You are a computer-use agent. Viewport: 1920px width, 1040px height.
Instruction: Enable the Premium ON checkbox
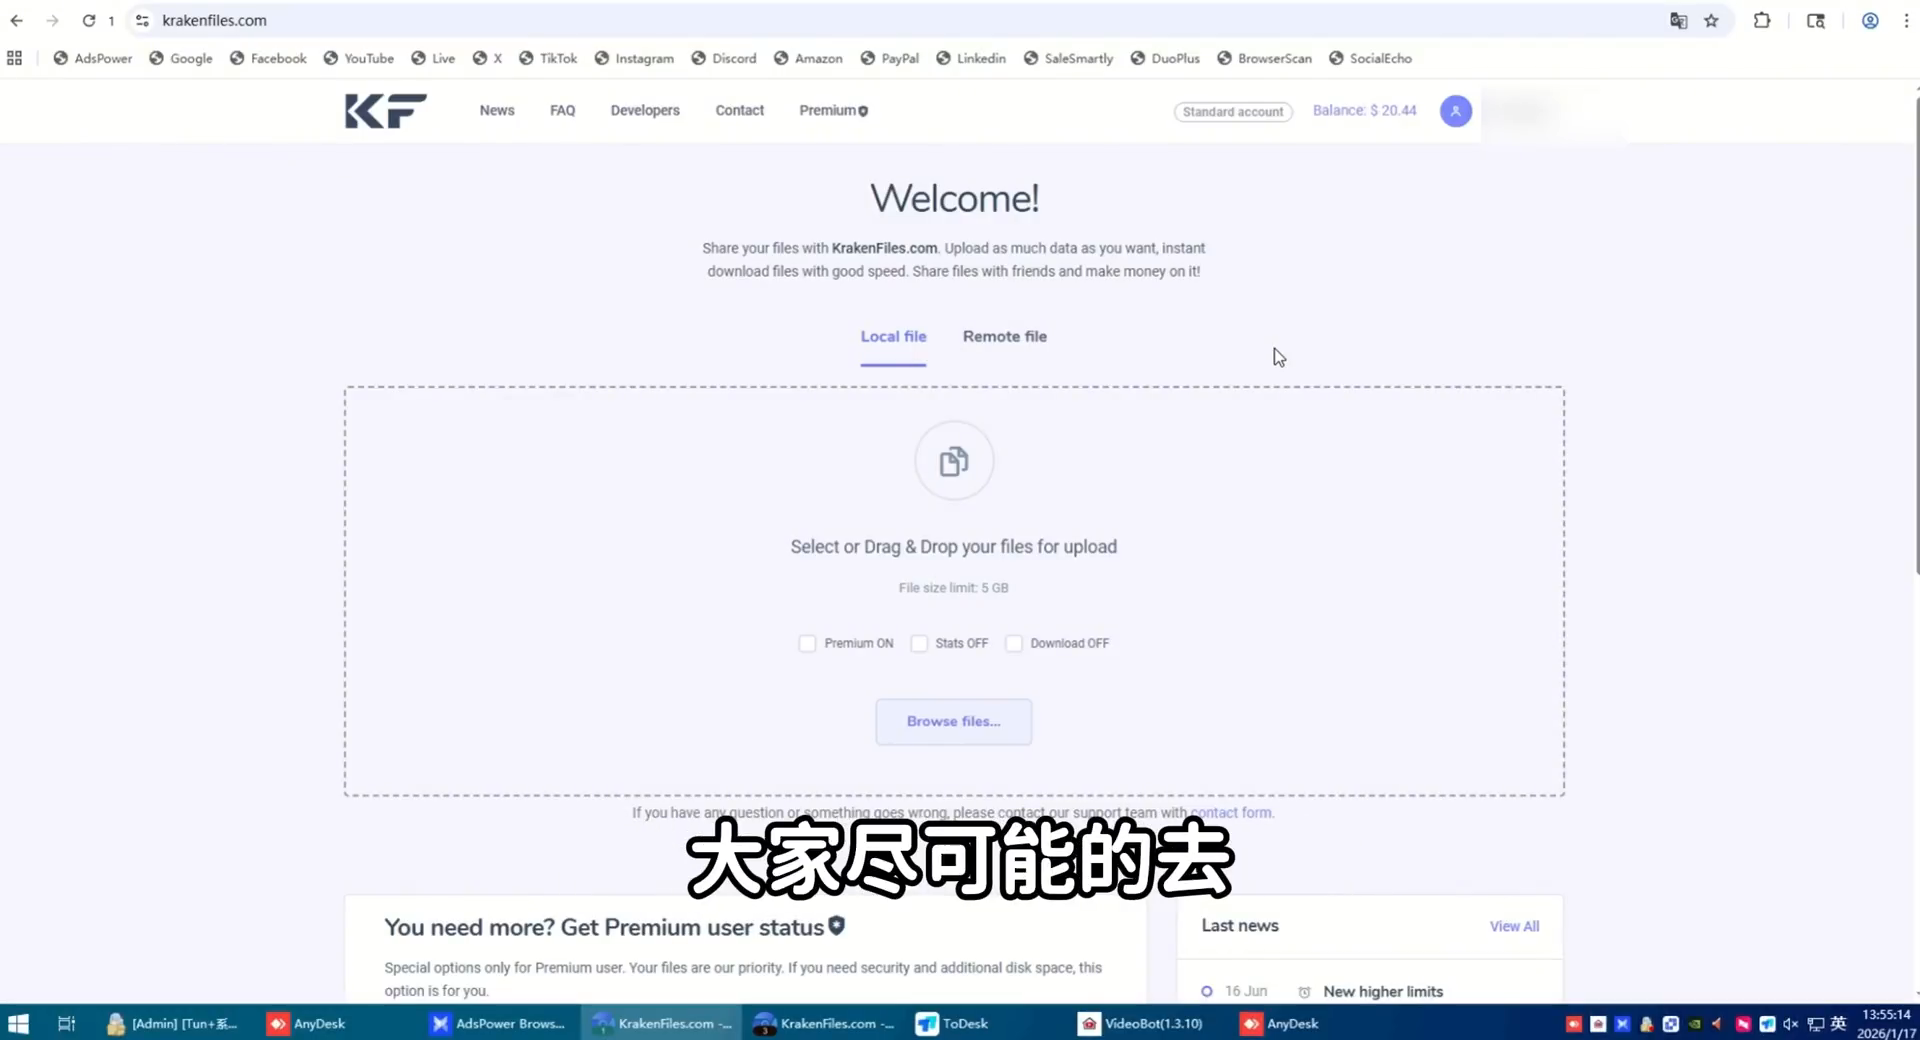click(x=807, y=643)
